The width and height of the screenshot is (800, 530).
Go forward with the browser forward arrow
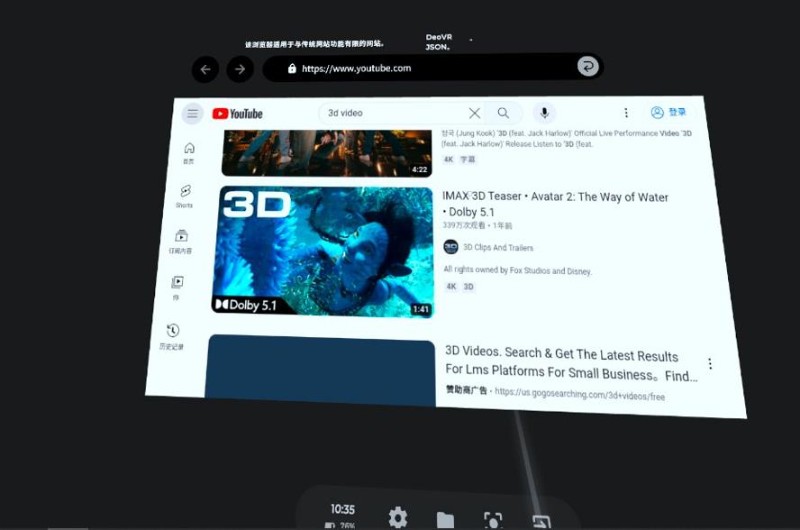tap(240, 69)
